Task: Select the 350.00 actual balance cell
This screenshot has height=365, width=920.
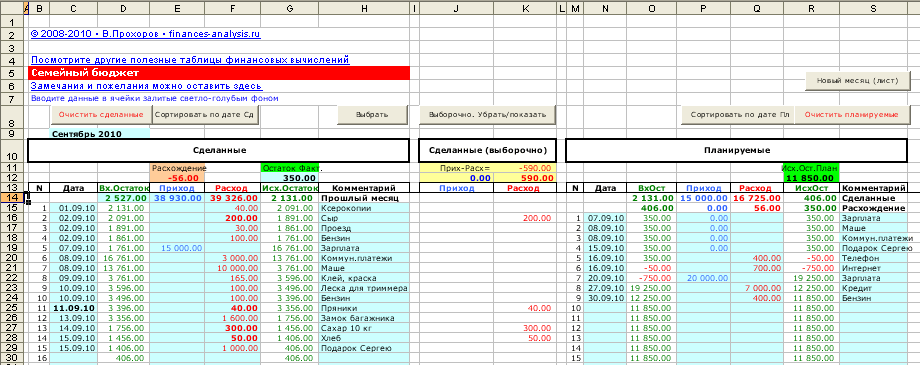Action: coord(290,178)
